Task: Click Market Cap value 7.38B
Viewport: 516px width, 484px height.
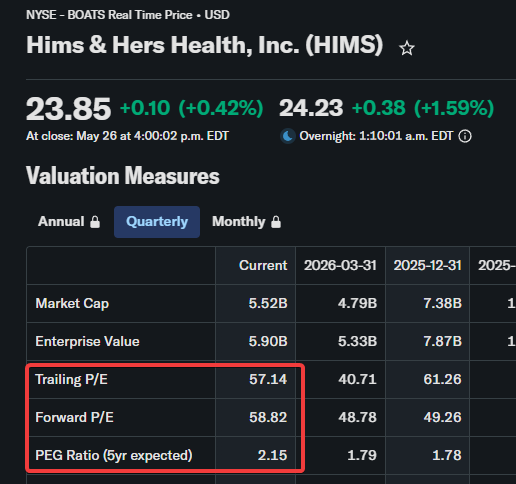Action: click(x=443, y=304)
